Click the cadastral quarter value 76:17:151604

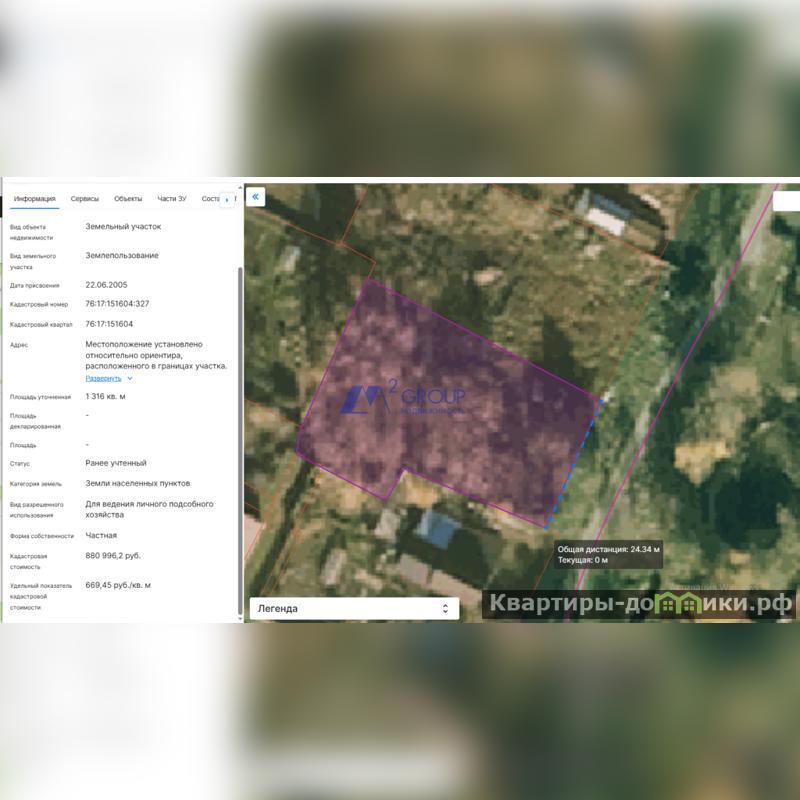click(x=109, y=324)
